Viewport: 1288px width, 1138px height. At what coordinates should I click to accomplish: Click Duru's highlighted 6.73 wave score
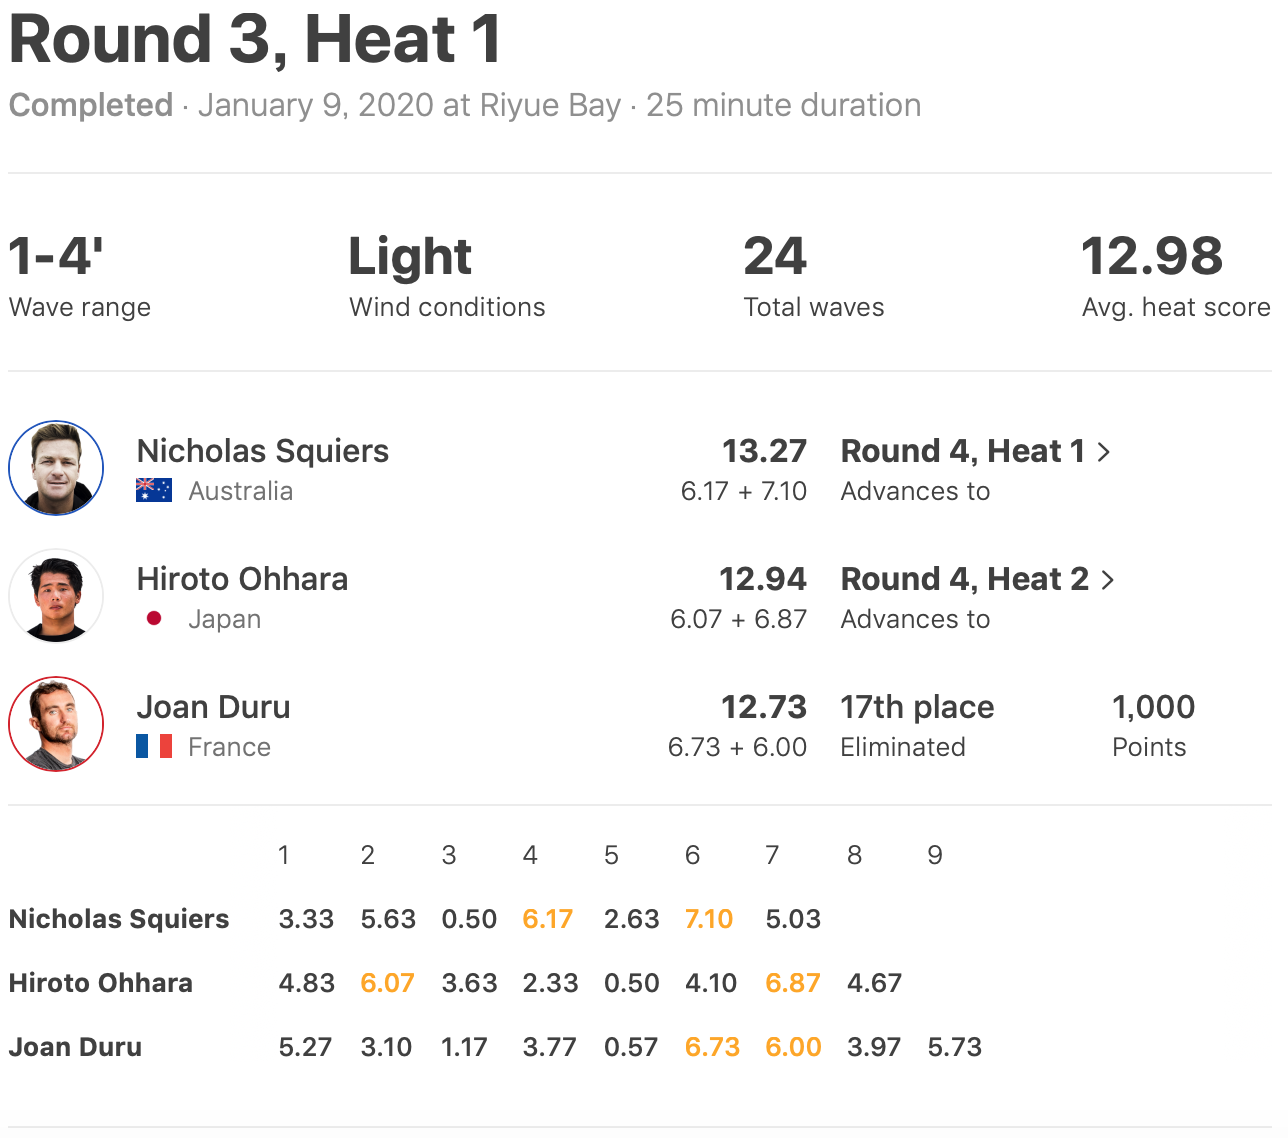tap(712, 1047)
